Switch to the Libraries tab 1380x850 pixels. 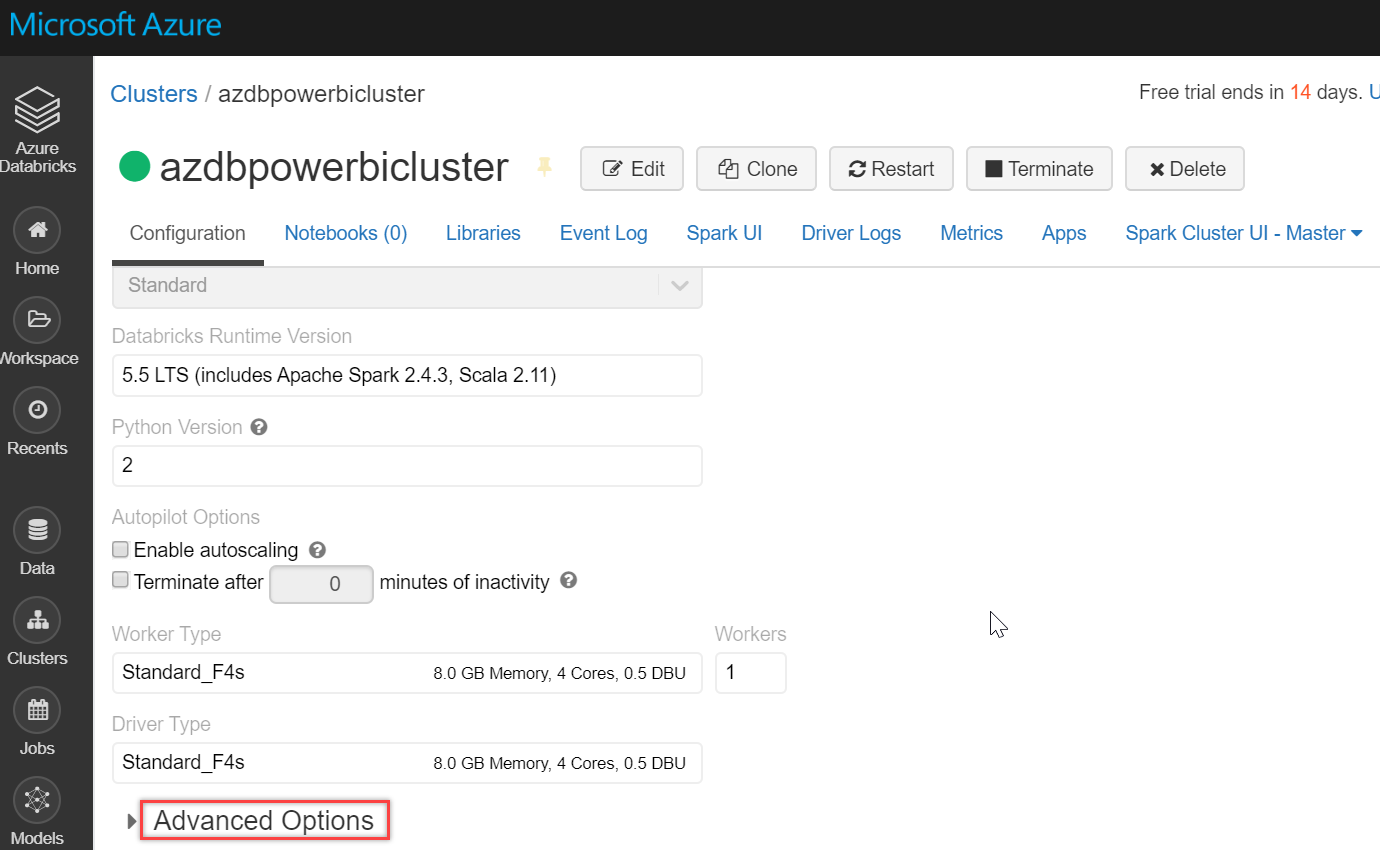pos(483,233)
